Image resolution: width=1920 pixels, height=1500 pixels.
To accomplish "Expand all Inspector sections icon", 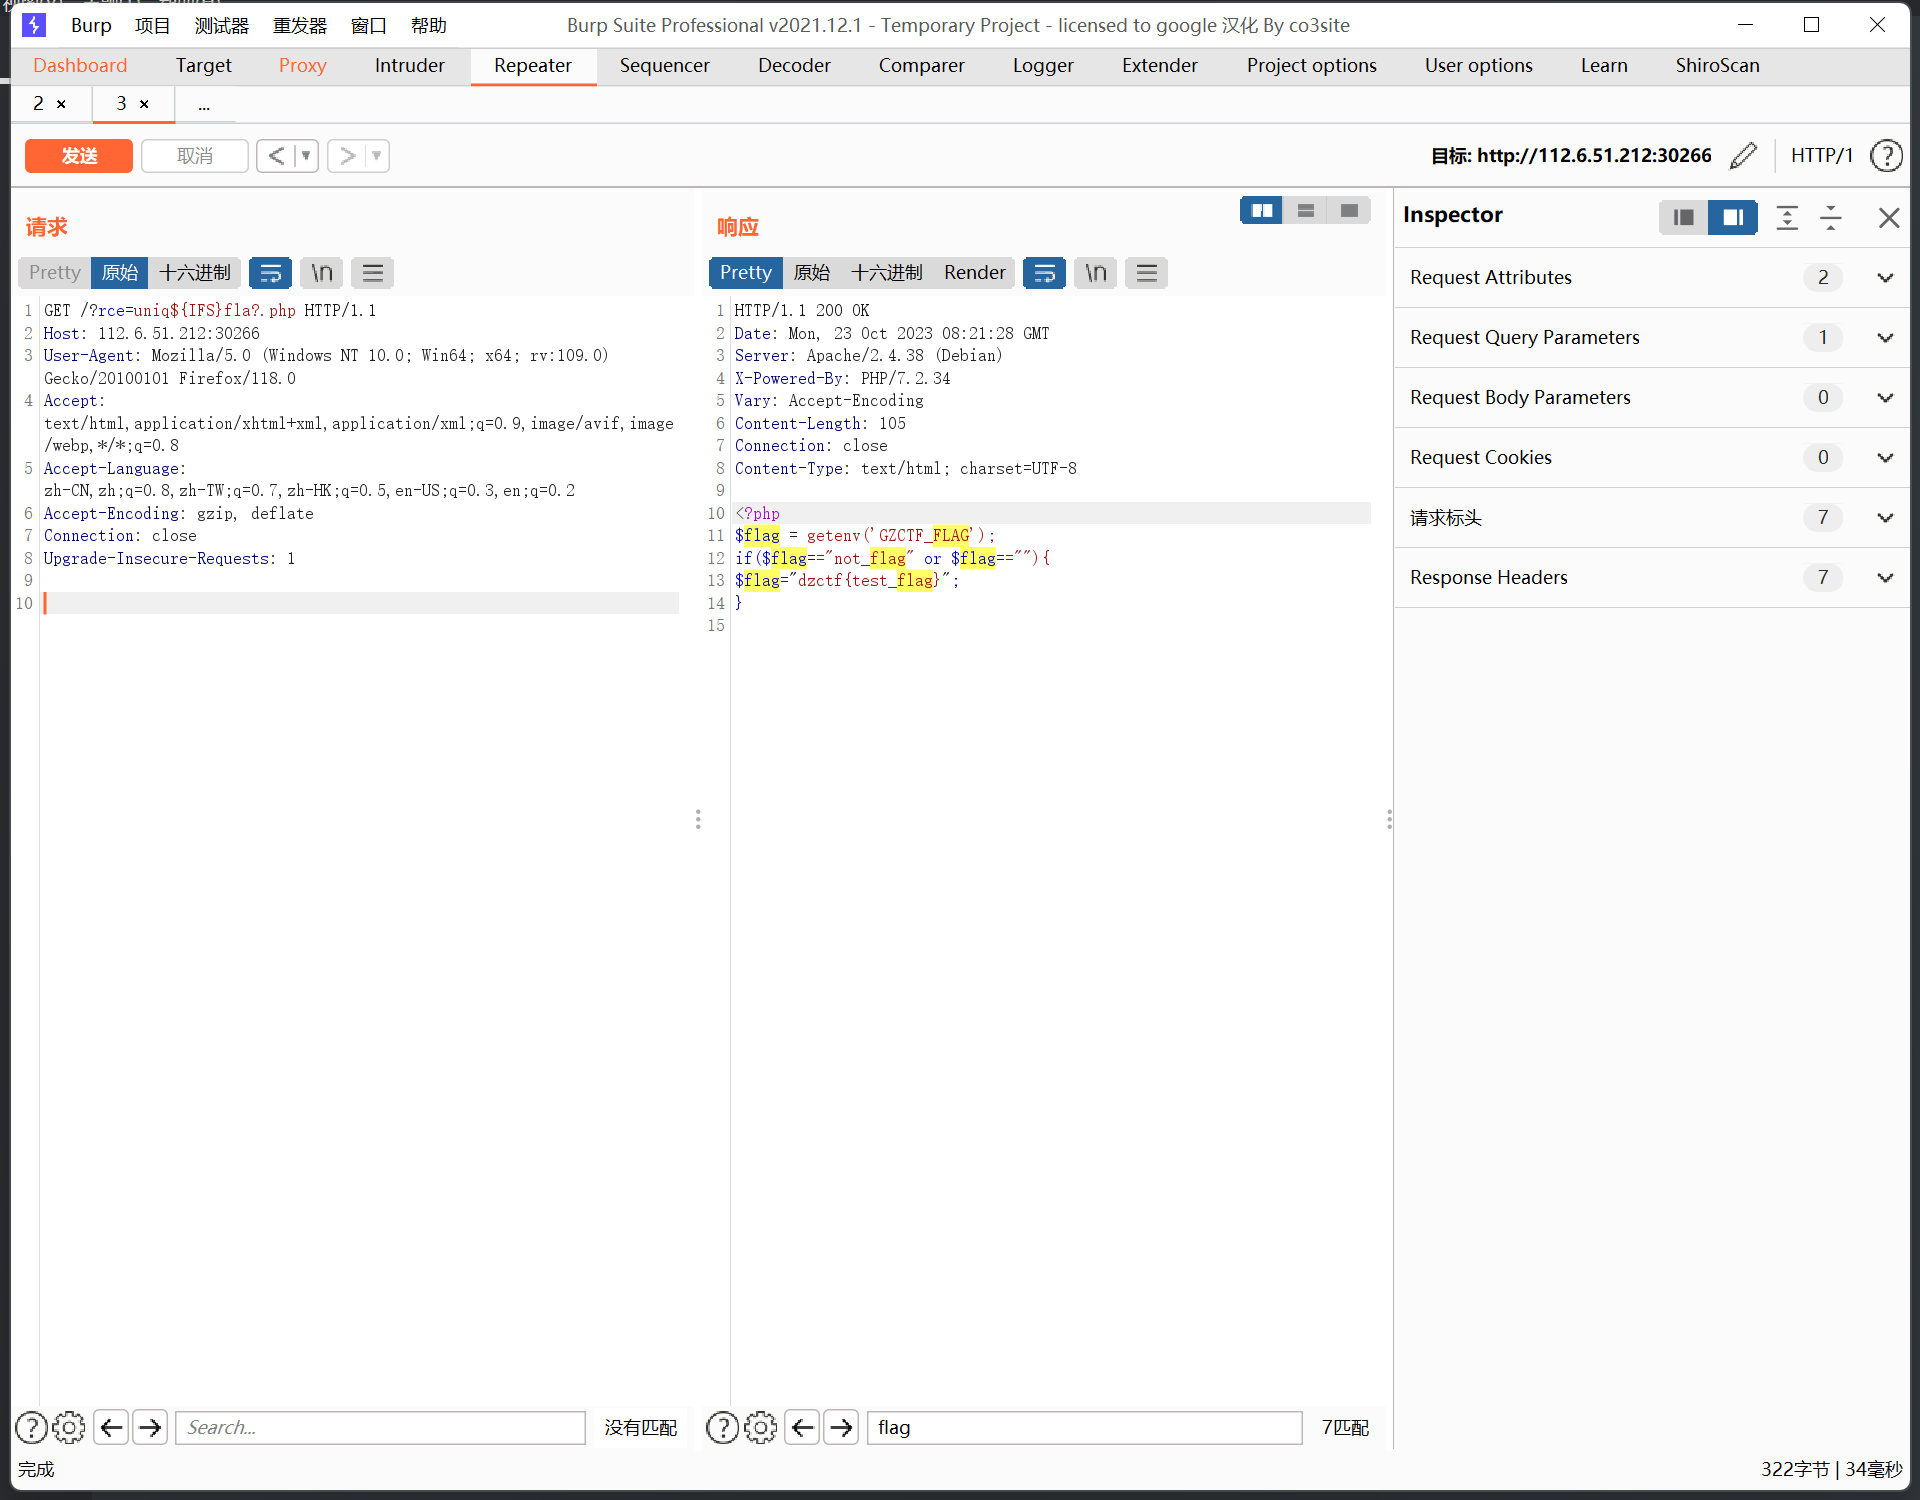I will point(1787,217).
